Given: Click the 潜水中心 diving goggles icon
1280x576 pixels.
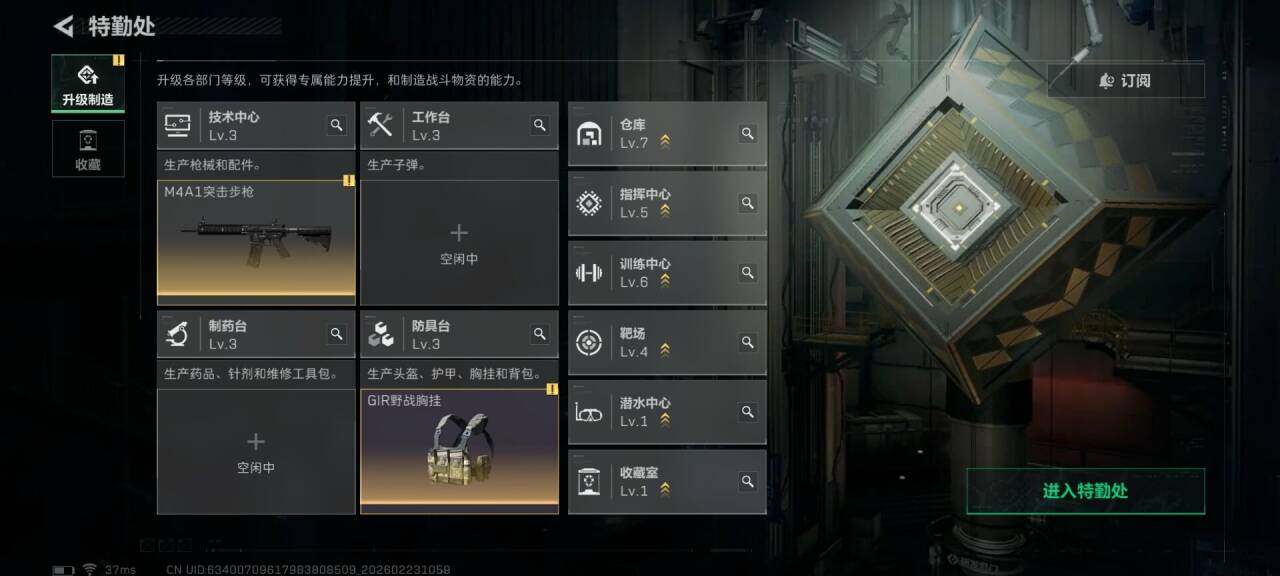Looking at the screenshot, I should pyautogui.click(x=589, y=412).
